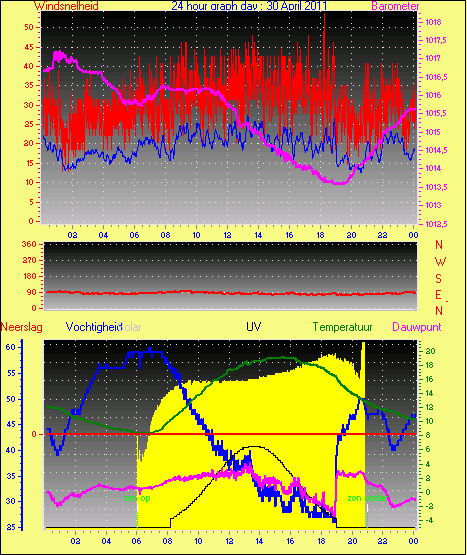Click the 18 hour tick on bottom graph axis

tap(321, 541)
